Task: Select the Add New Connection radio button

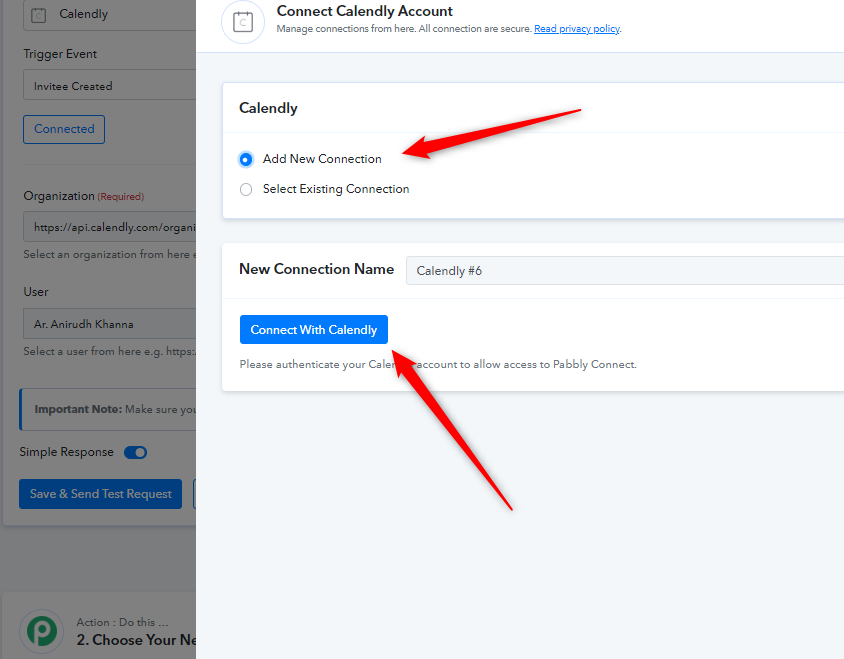Action: [245, 159]
